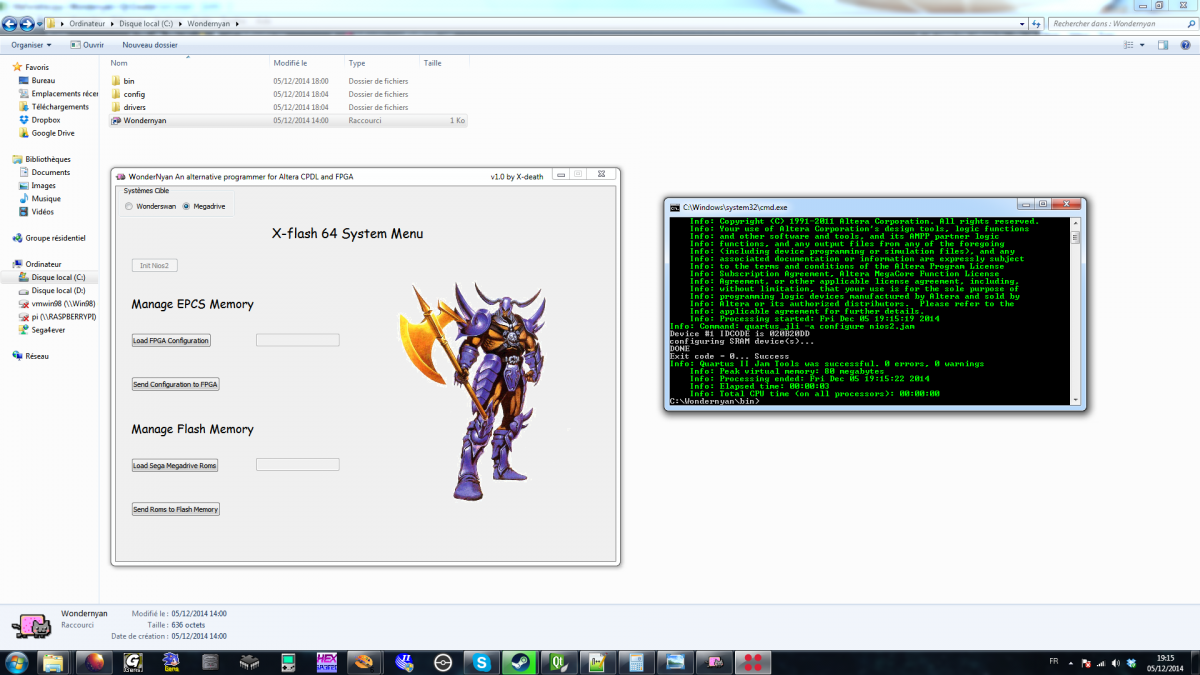
Task: Click Flash Memory progress bar field
Action: click(x=298, y=465)
